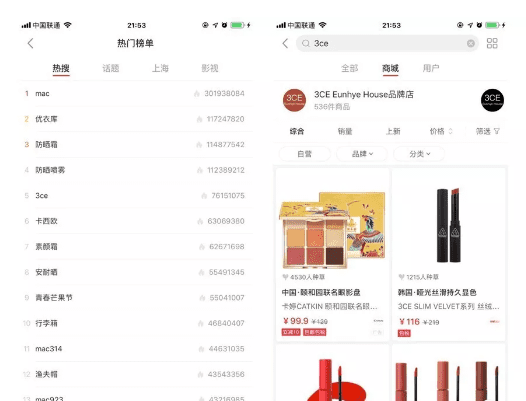Open hot search item 渔夫帽
This screenshot has height=401, width=526.
point(136,374)
